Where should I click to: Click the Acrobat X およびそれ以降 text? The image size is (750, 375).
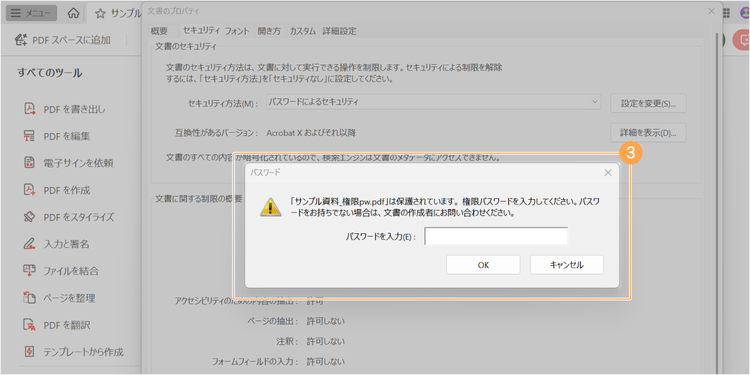311,132
